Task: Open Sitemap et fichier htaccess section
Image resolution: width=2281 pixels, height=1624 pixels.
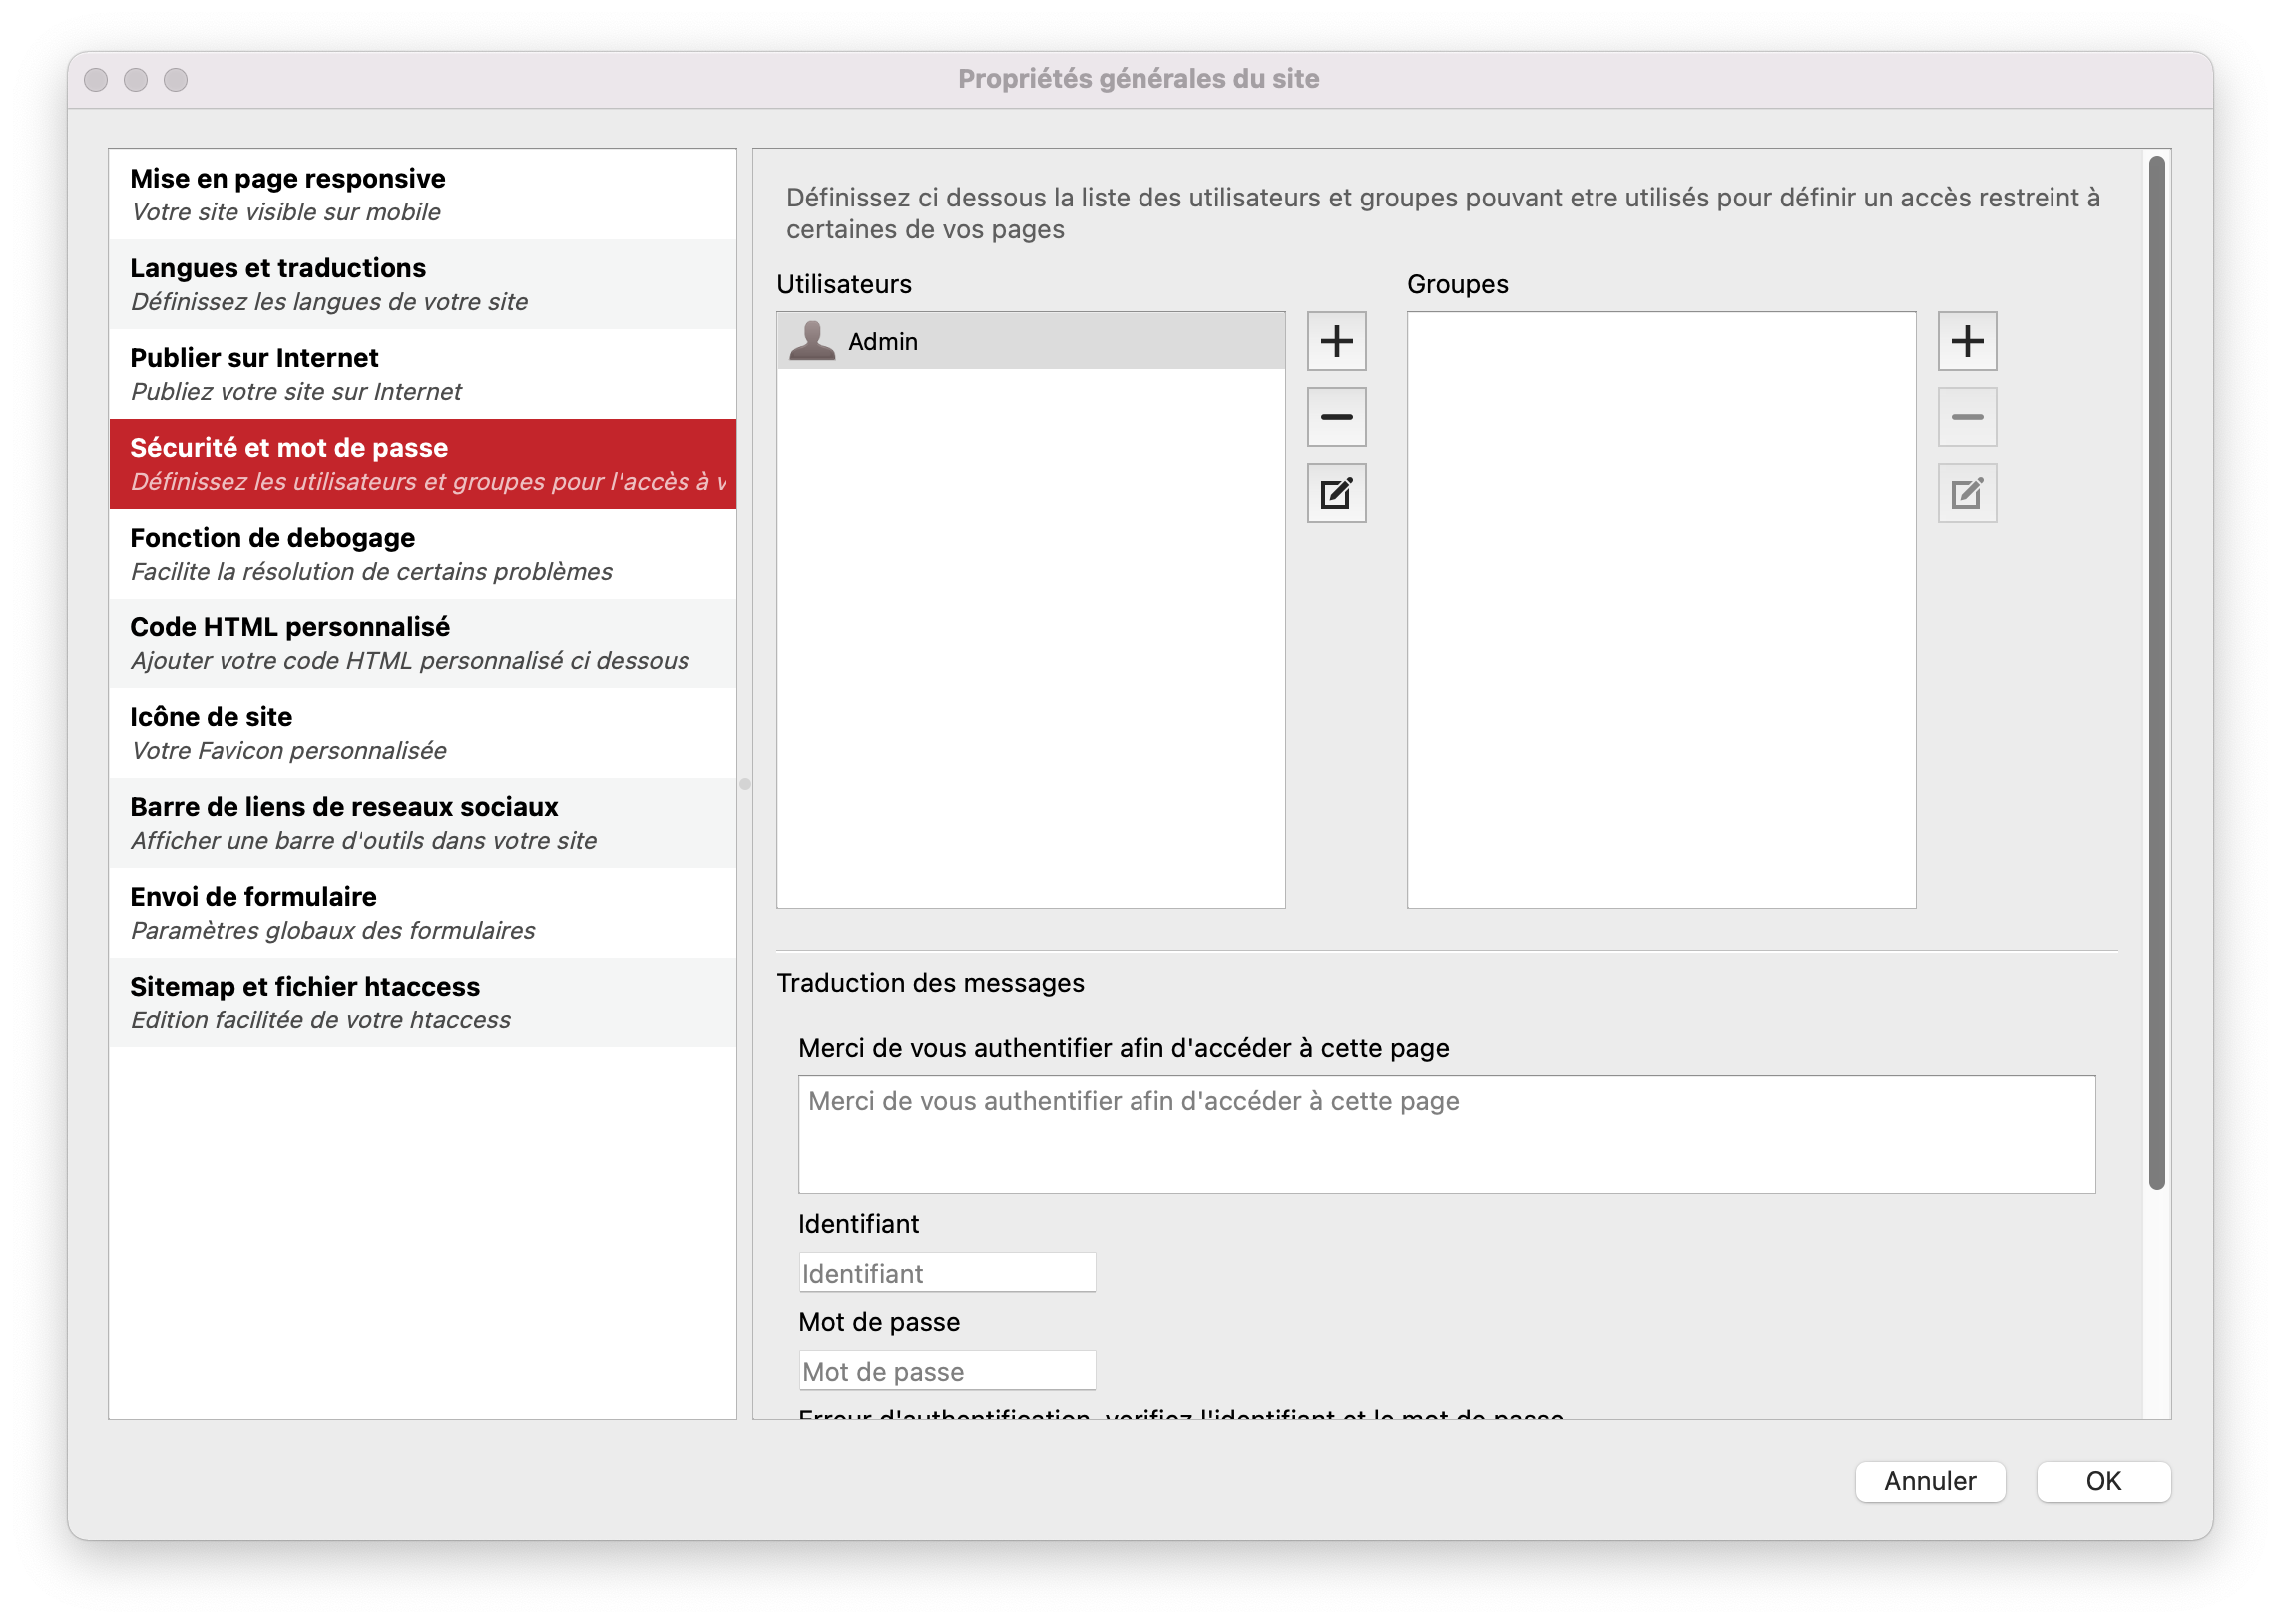Action: pyautogui.click(x=422, y=1002)
